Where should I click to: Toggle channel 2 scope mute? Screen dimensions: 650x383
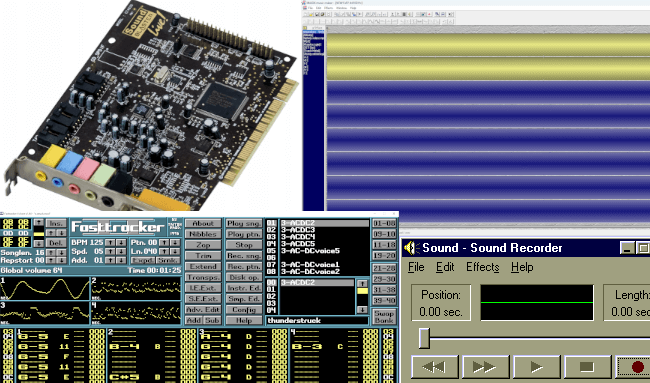pyautogui.click(x=136, y=288)
